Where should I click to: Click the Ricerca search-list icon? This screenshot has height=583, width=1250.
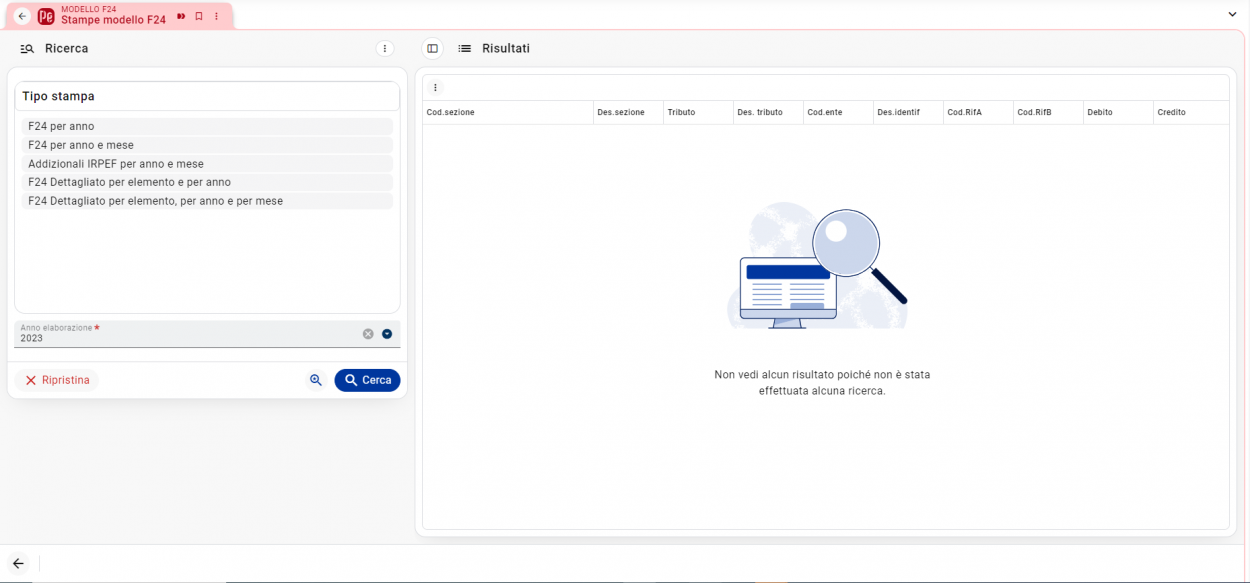[x=27, y=48]
